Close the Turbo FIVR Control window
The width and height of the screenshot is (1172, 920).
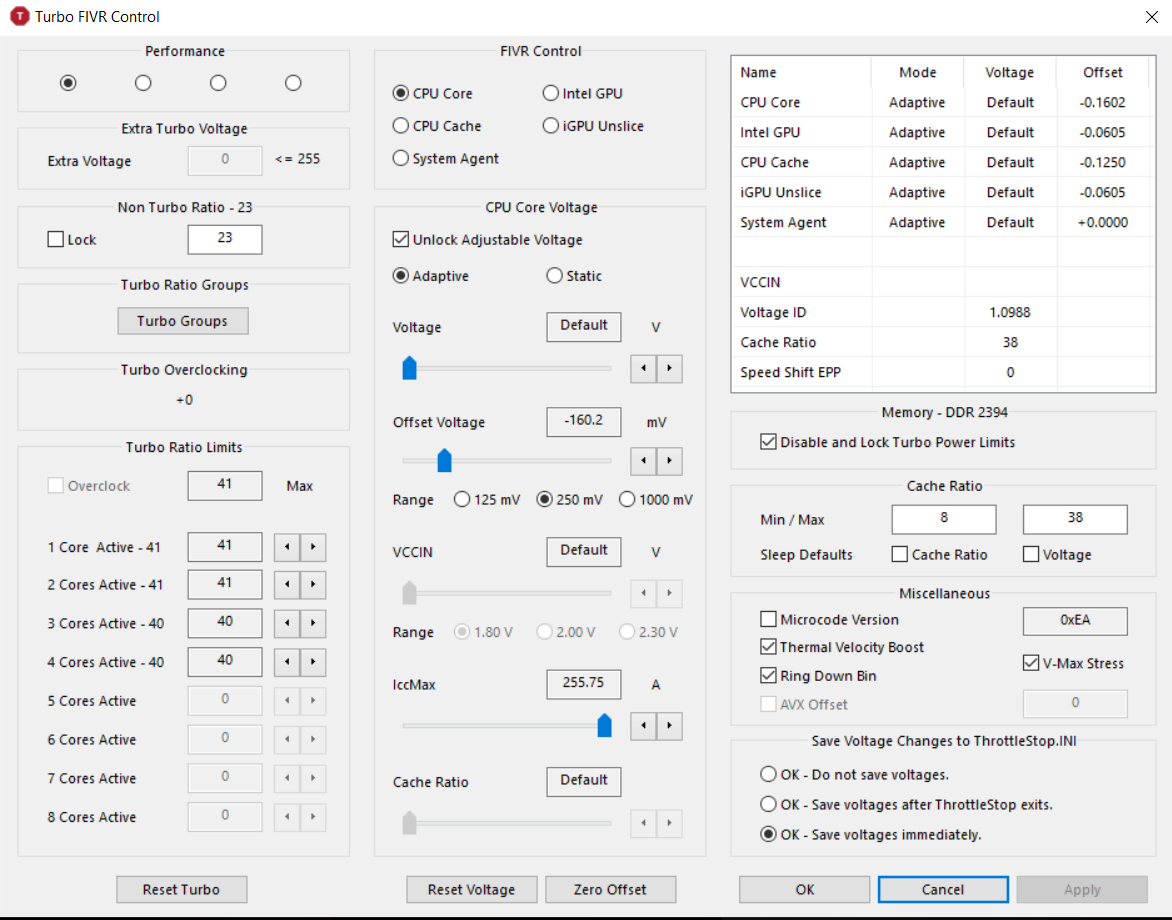[x=1151, y=16]
